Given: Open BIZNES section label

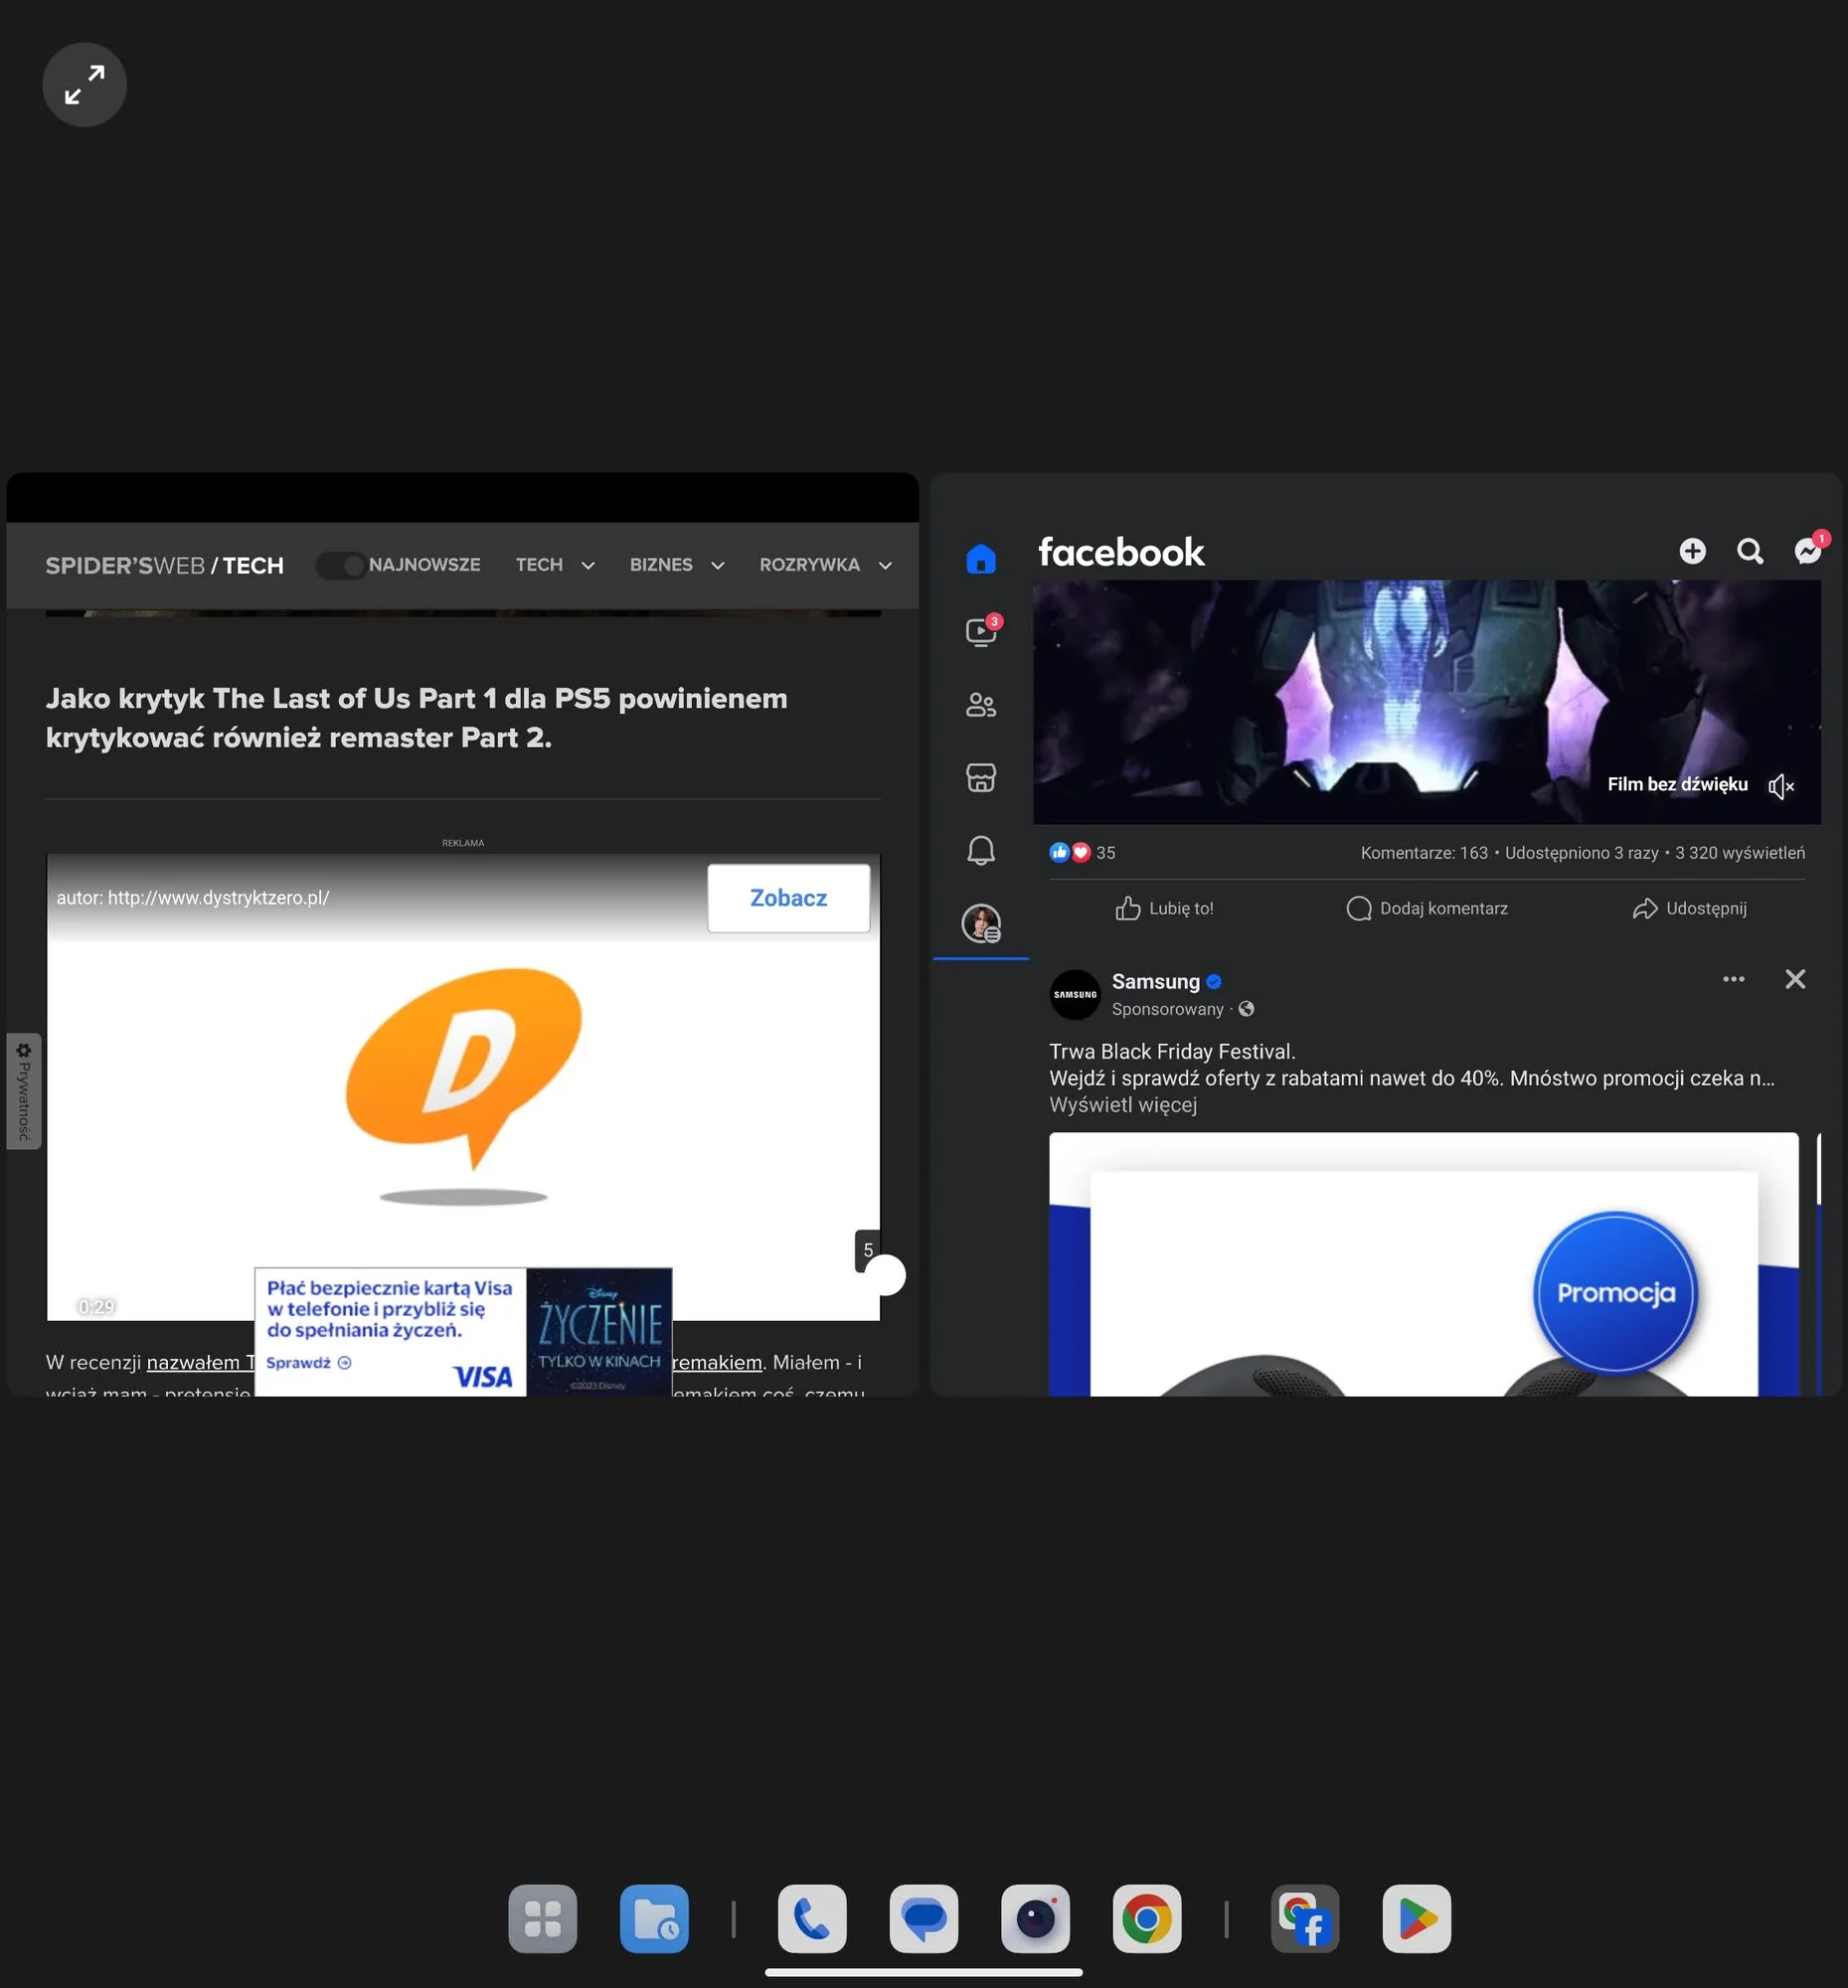Looking at the screenshot, I should click(661, 565).
